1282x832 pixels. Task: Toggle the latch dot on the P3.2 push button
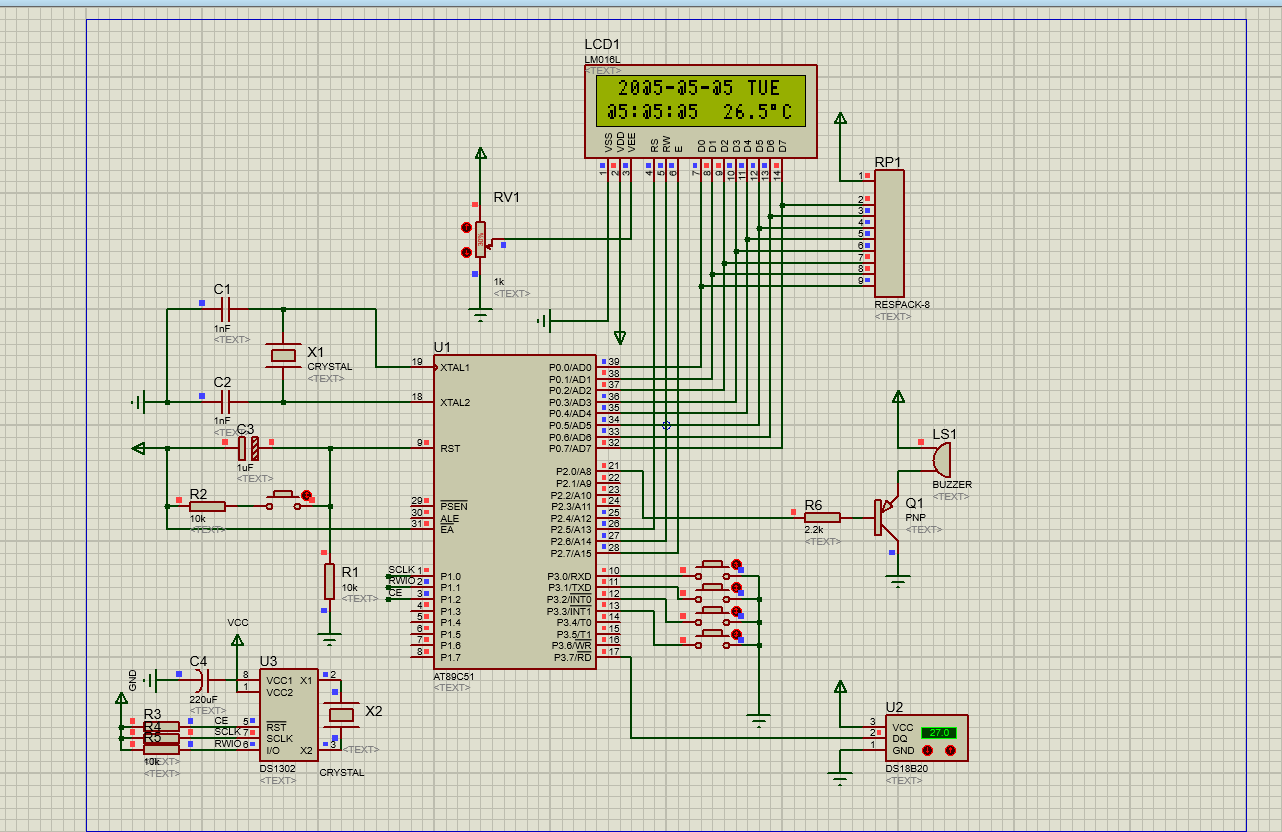[x=737, y=610]
